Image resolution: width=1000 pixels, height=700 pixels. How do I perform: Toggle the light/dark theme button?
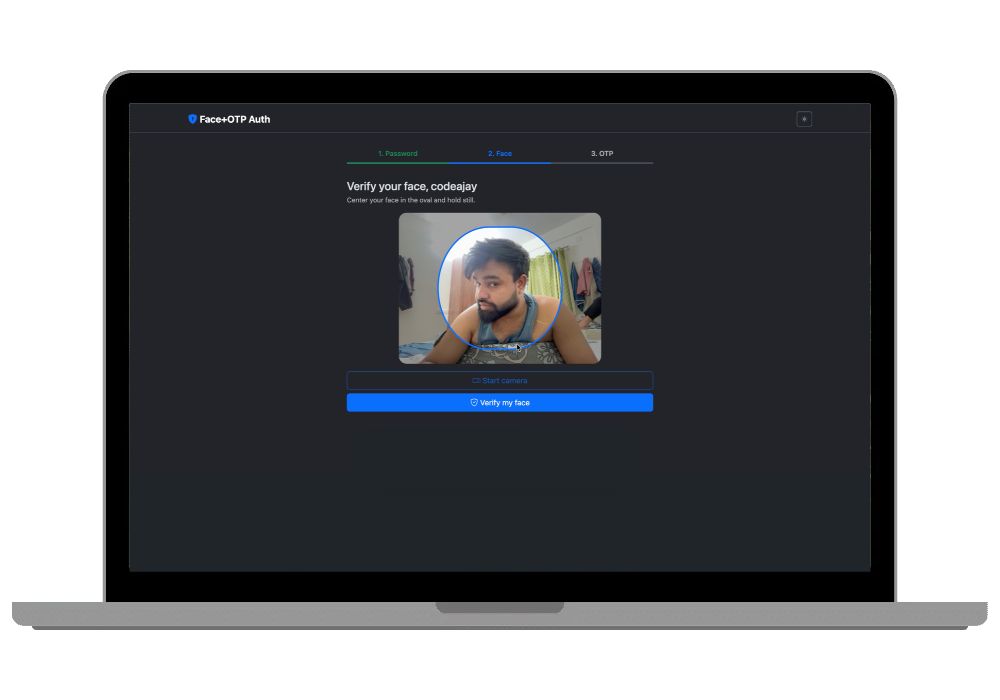tap(804, 119)
